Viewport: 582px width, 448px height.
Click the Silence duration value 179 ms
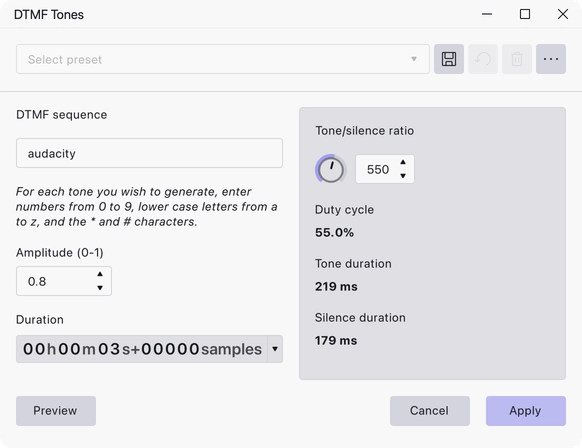click(336, 340)
